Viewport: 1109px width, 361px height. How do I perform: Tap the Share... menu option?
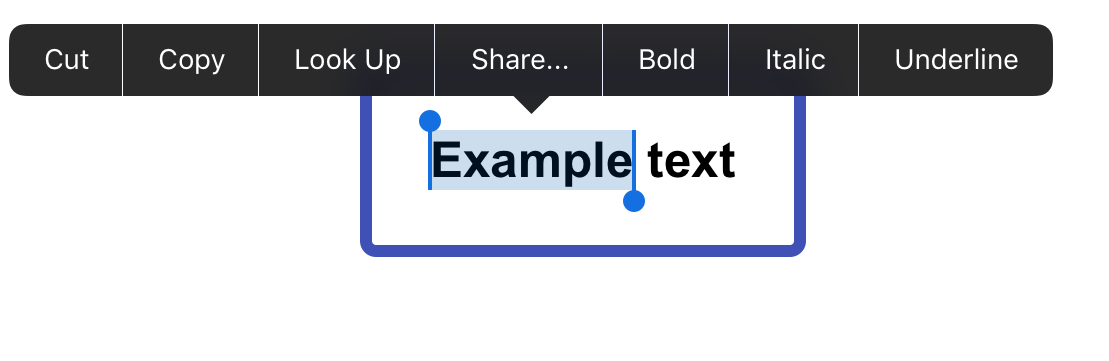tap(519, 60)
